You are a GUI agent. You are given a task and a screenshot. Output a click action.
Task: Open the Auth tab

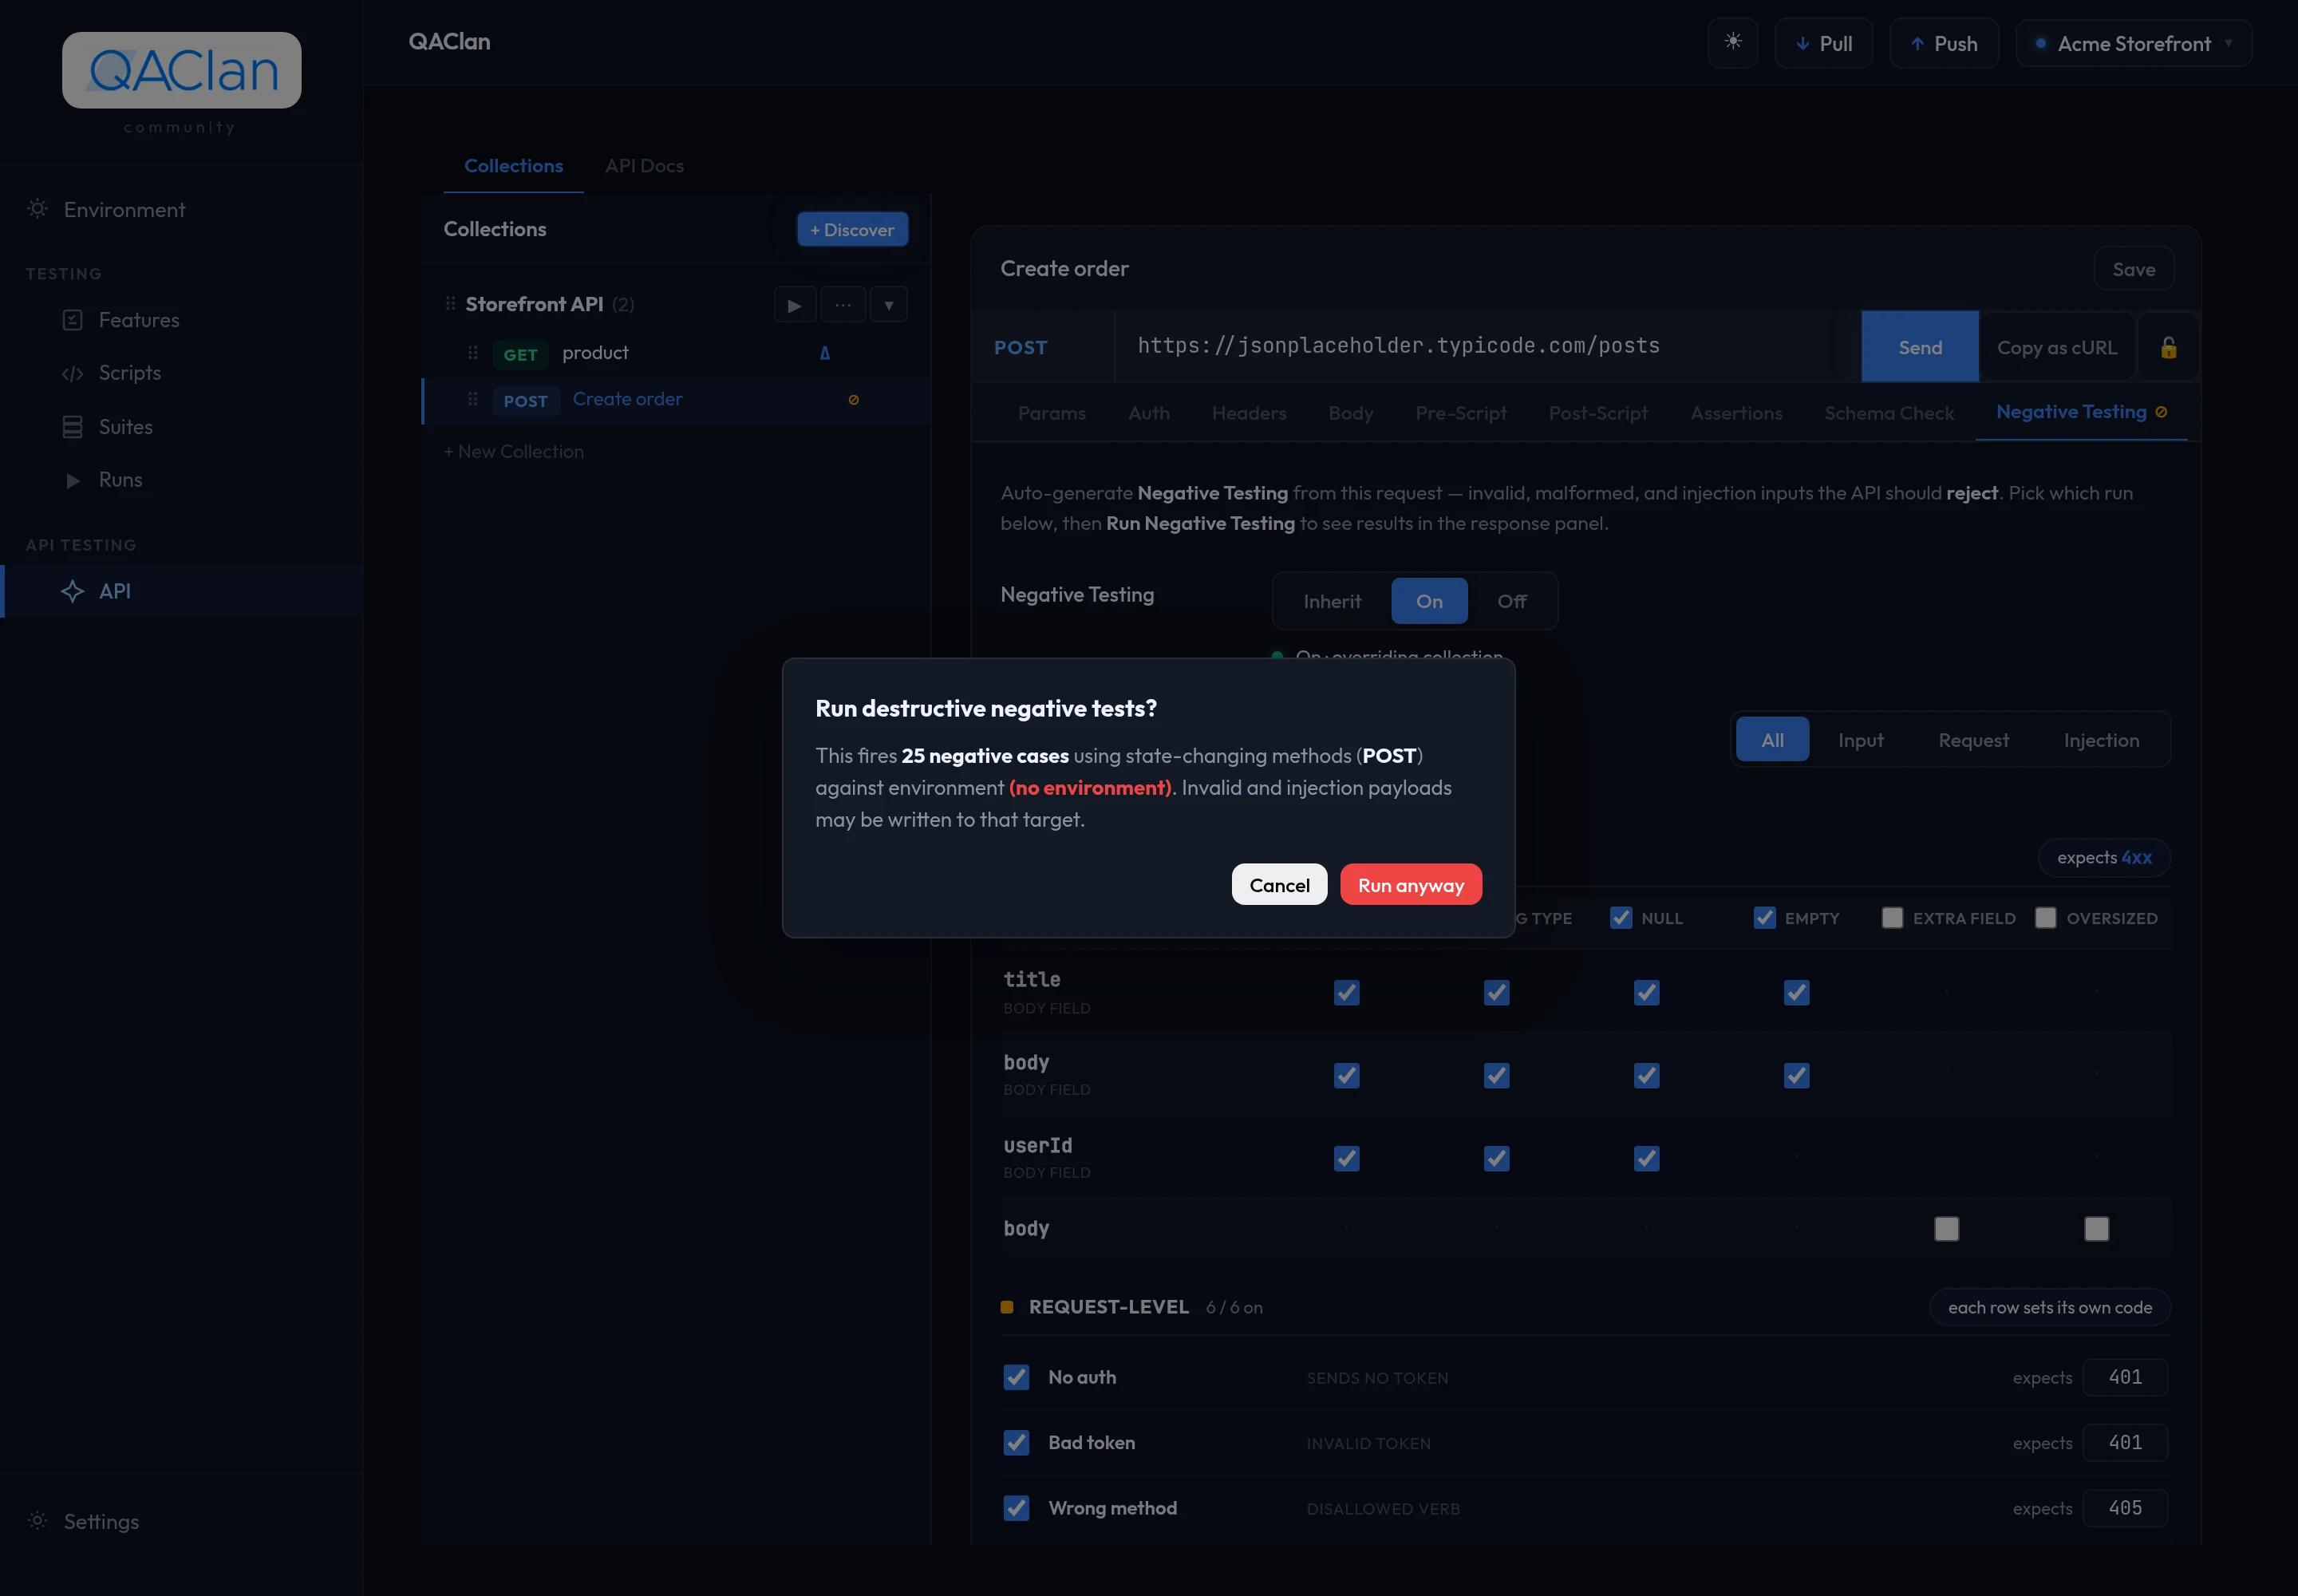1148,413
